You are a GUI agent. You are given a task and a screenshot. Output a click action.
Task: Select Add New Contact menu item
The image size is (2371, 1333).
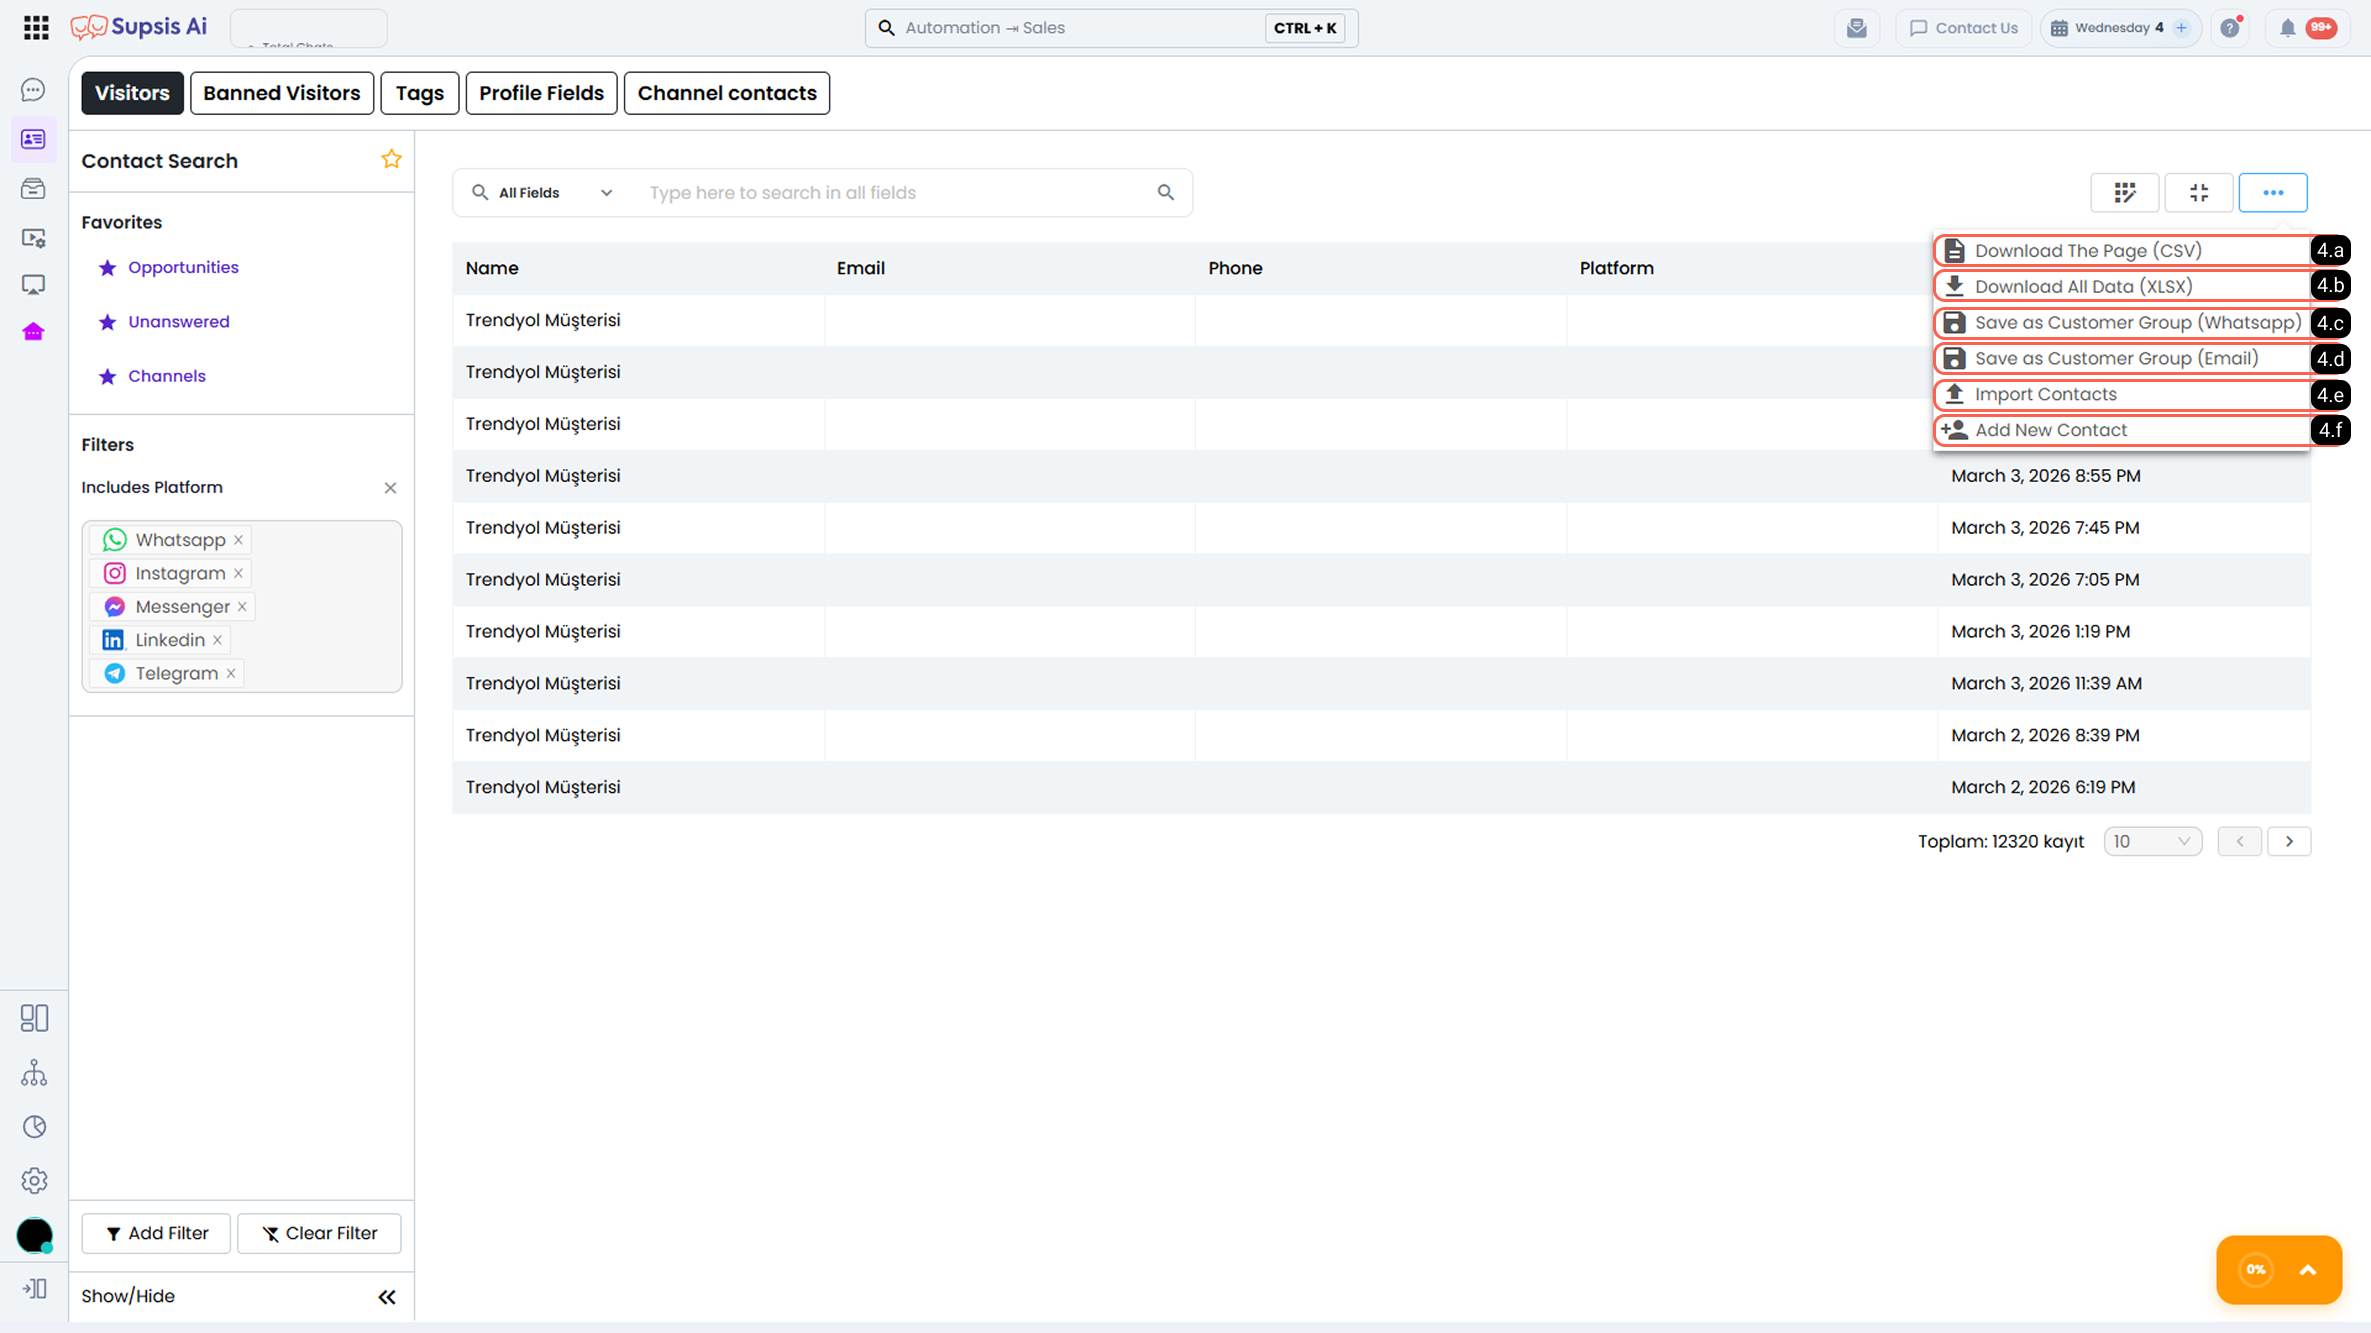[x=2122, y=431]
